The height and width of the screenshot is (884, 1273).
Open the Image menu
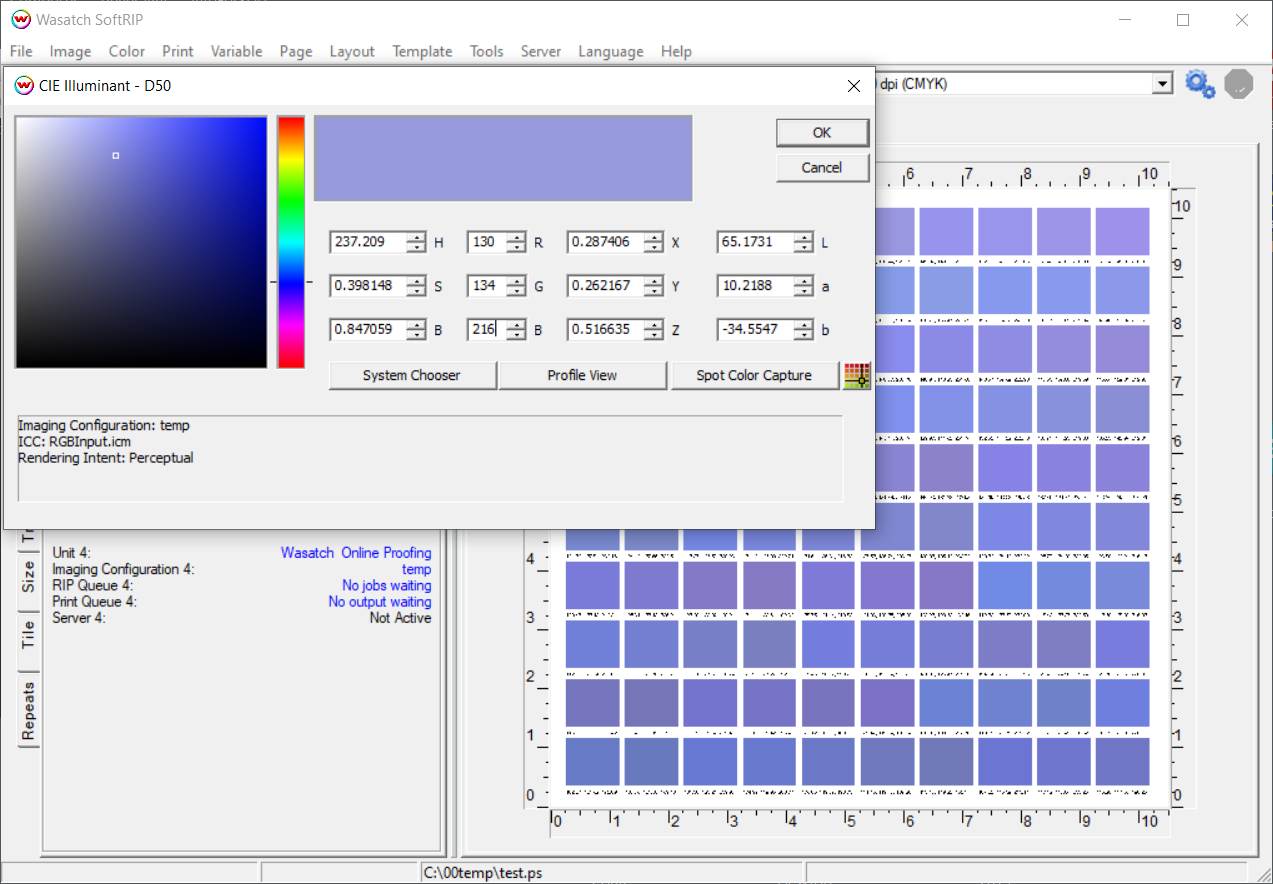coord(70,51)
